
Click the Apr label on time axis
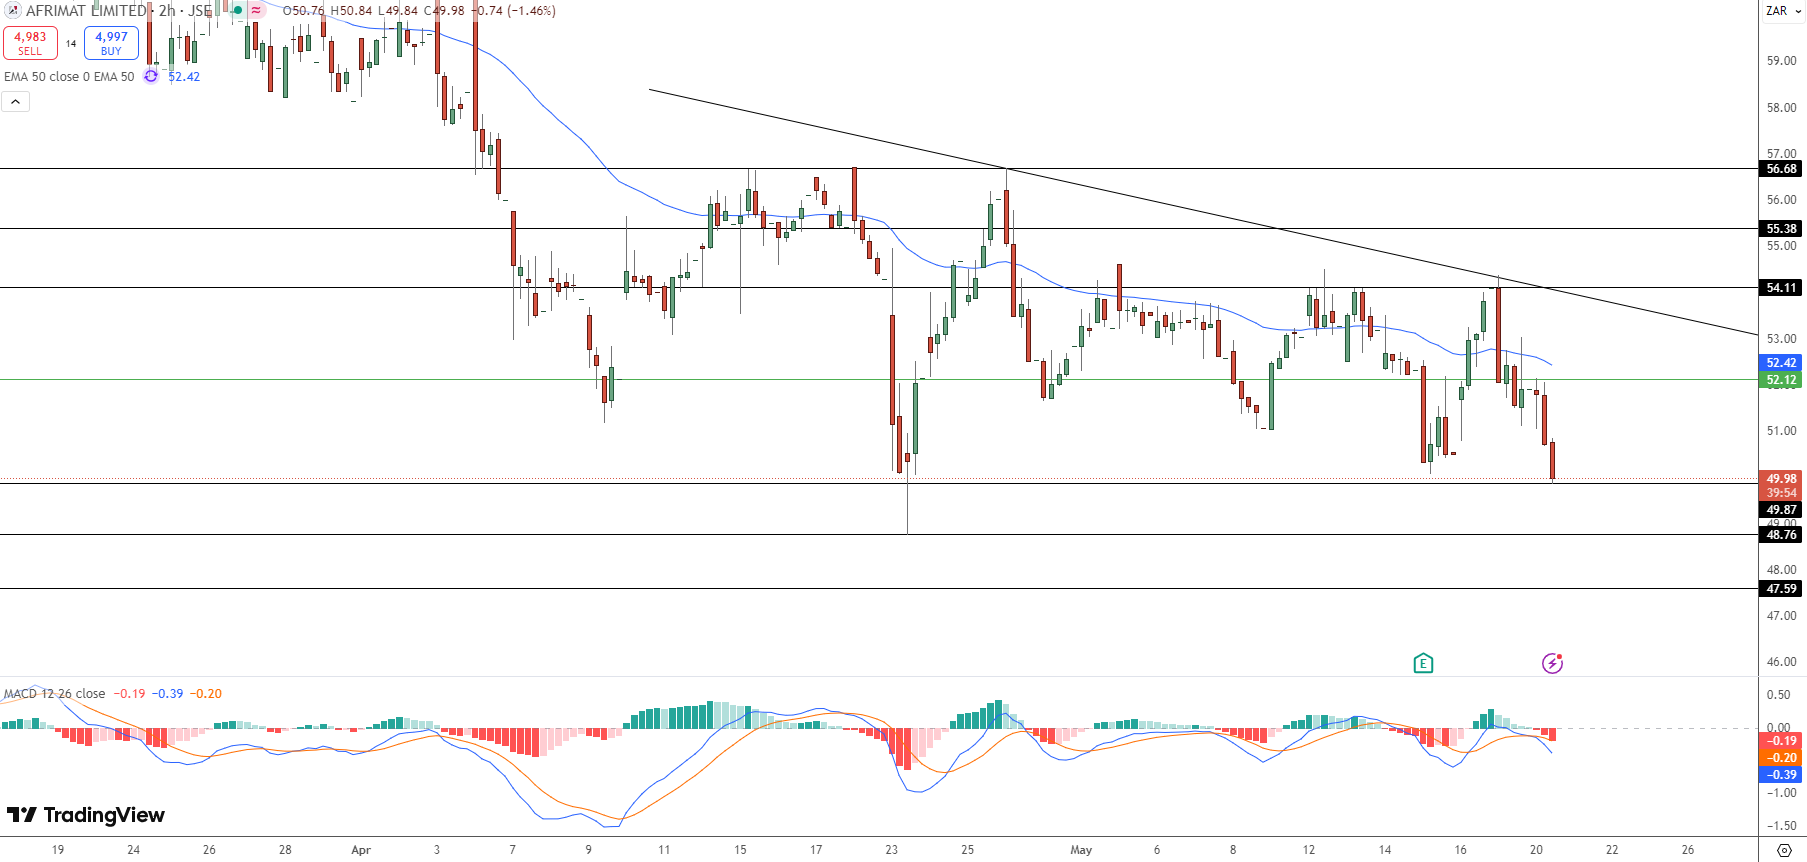click(x=361, y=850)
